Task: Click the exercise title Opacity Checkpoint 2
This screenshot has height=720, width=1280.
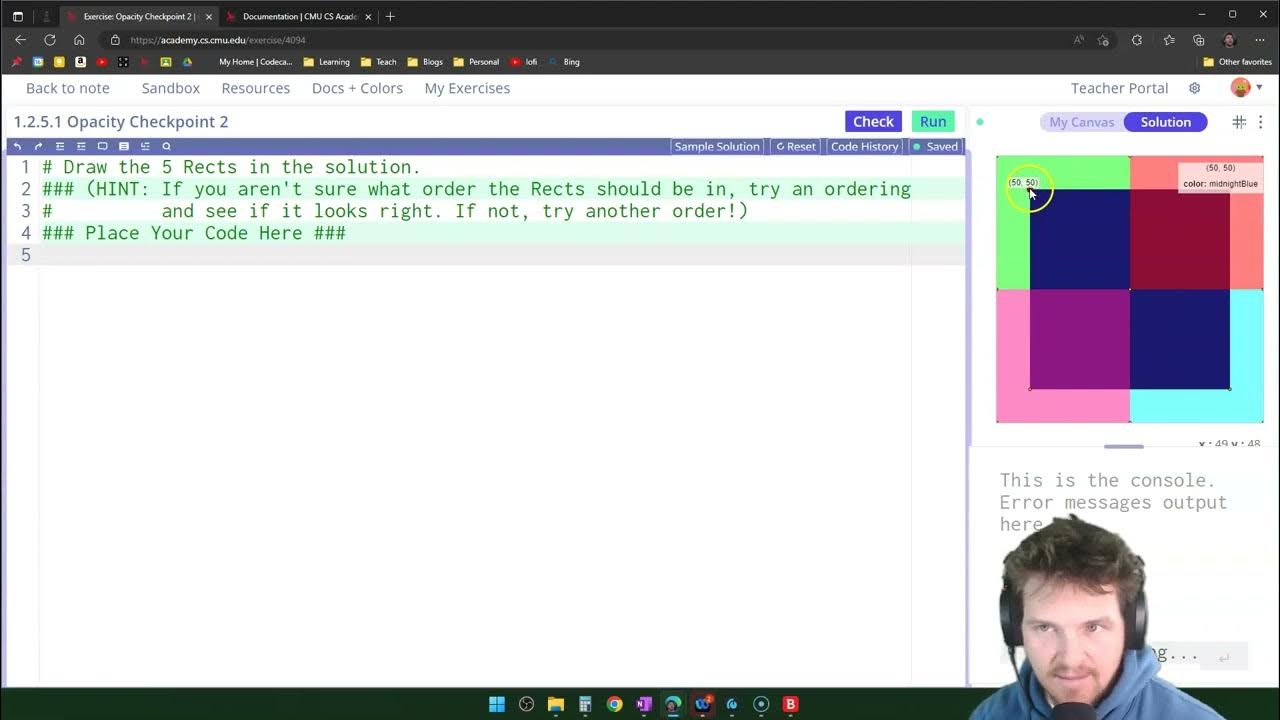Action: [x=121, y=122]
